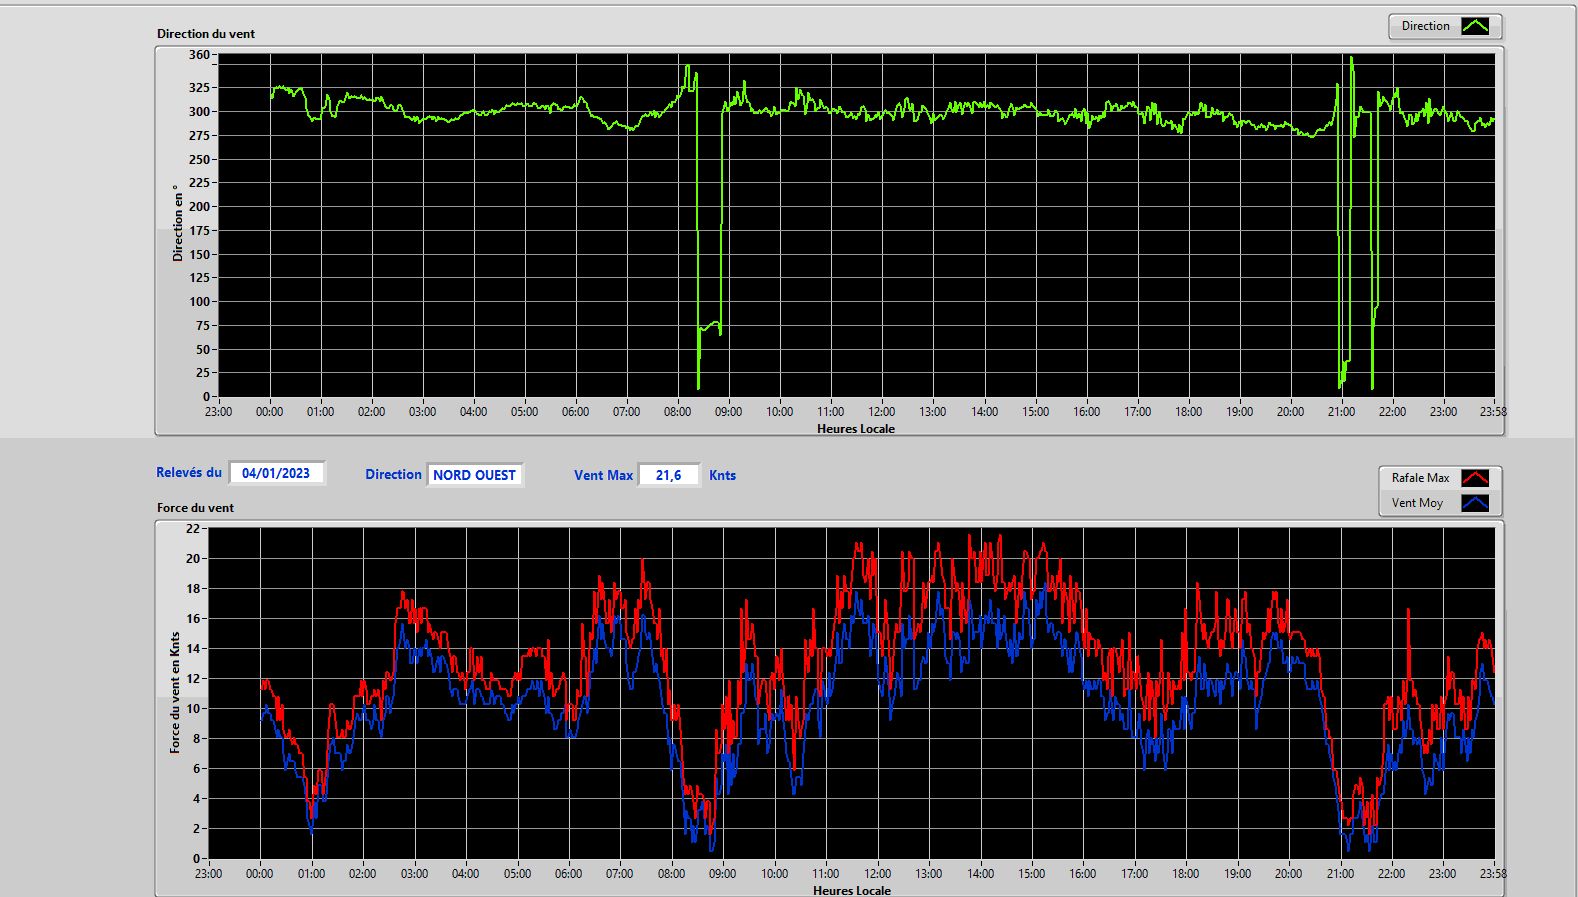
Task: Click the 0 tick on direction y-axis
Action: 207,396
